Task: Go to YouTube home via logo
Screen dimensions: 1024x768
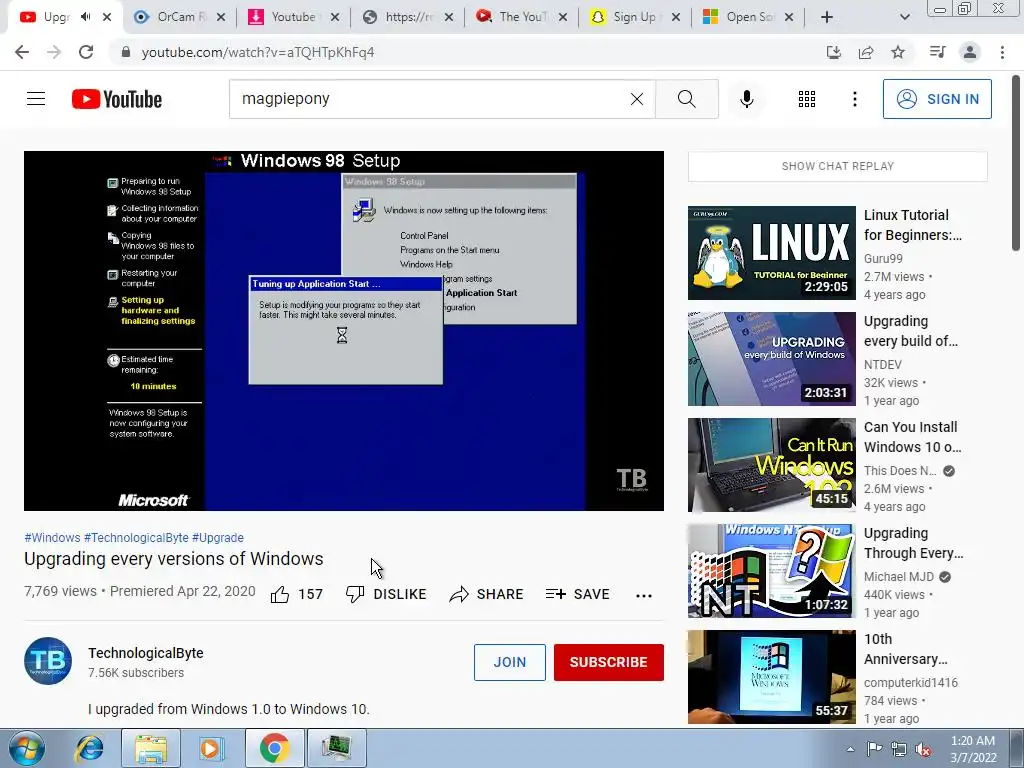Action: pyautogui.click(x=117, y=99)
